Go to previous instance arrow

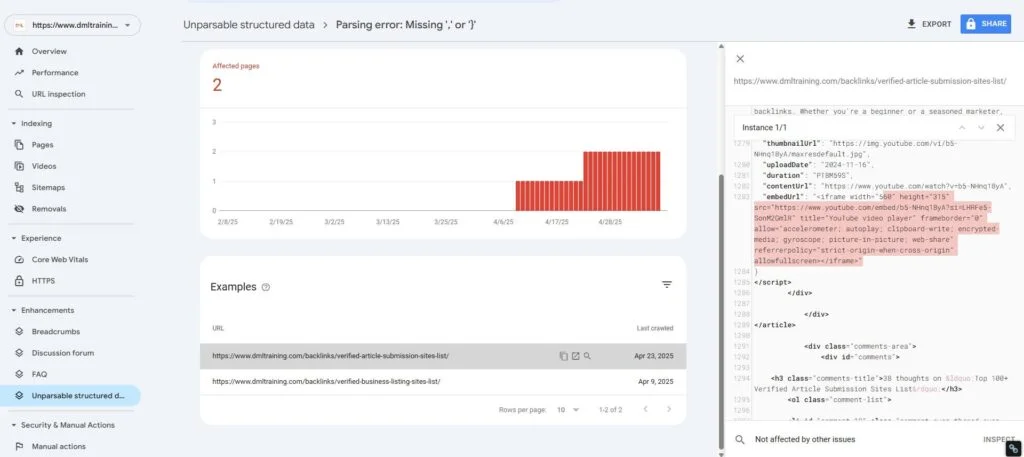(961, 127)
